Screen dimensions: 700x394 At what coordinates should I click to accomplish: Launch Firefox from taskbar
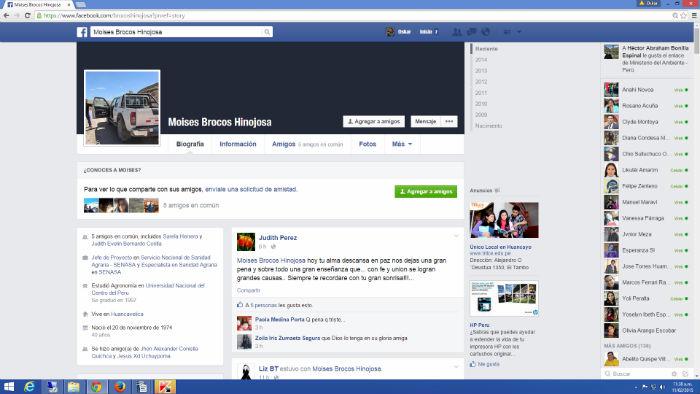tap(119, 386)
